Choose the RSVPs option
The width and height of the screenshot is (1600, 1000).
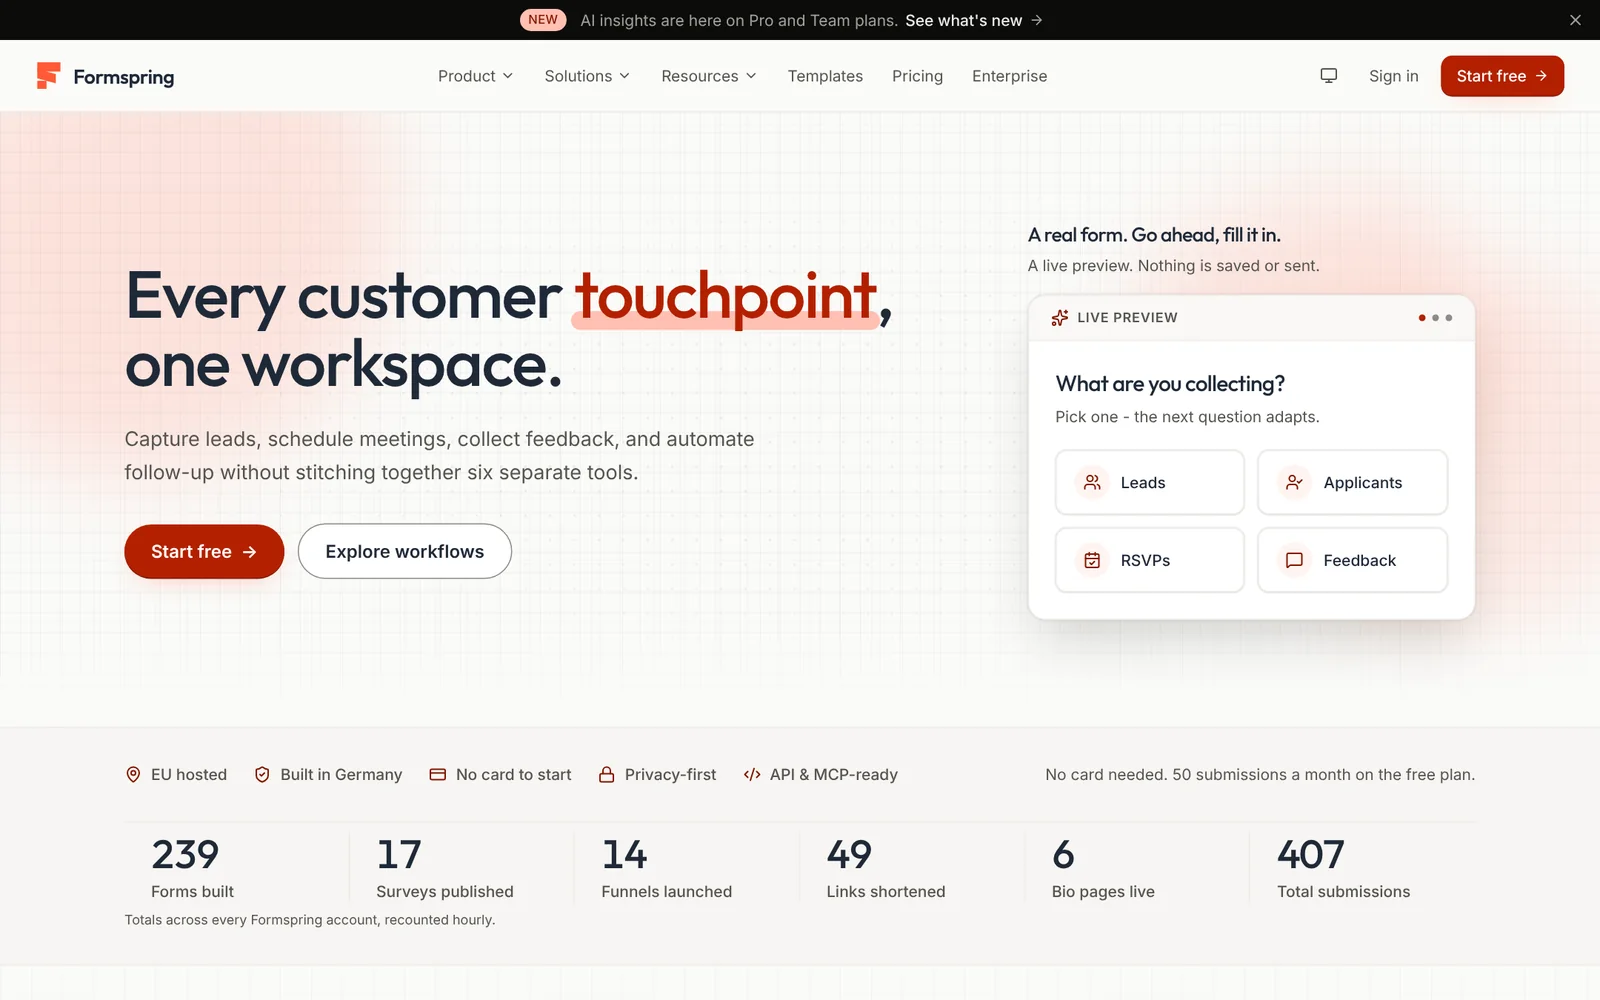click(1150, 560)
